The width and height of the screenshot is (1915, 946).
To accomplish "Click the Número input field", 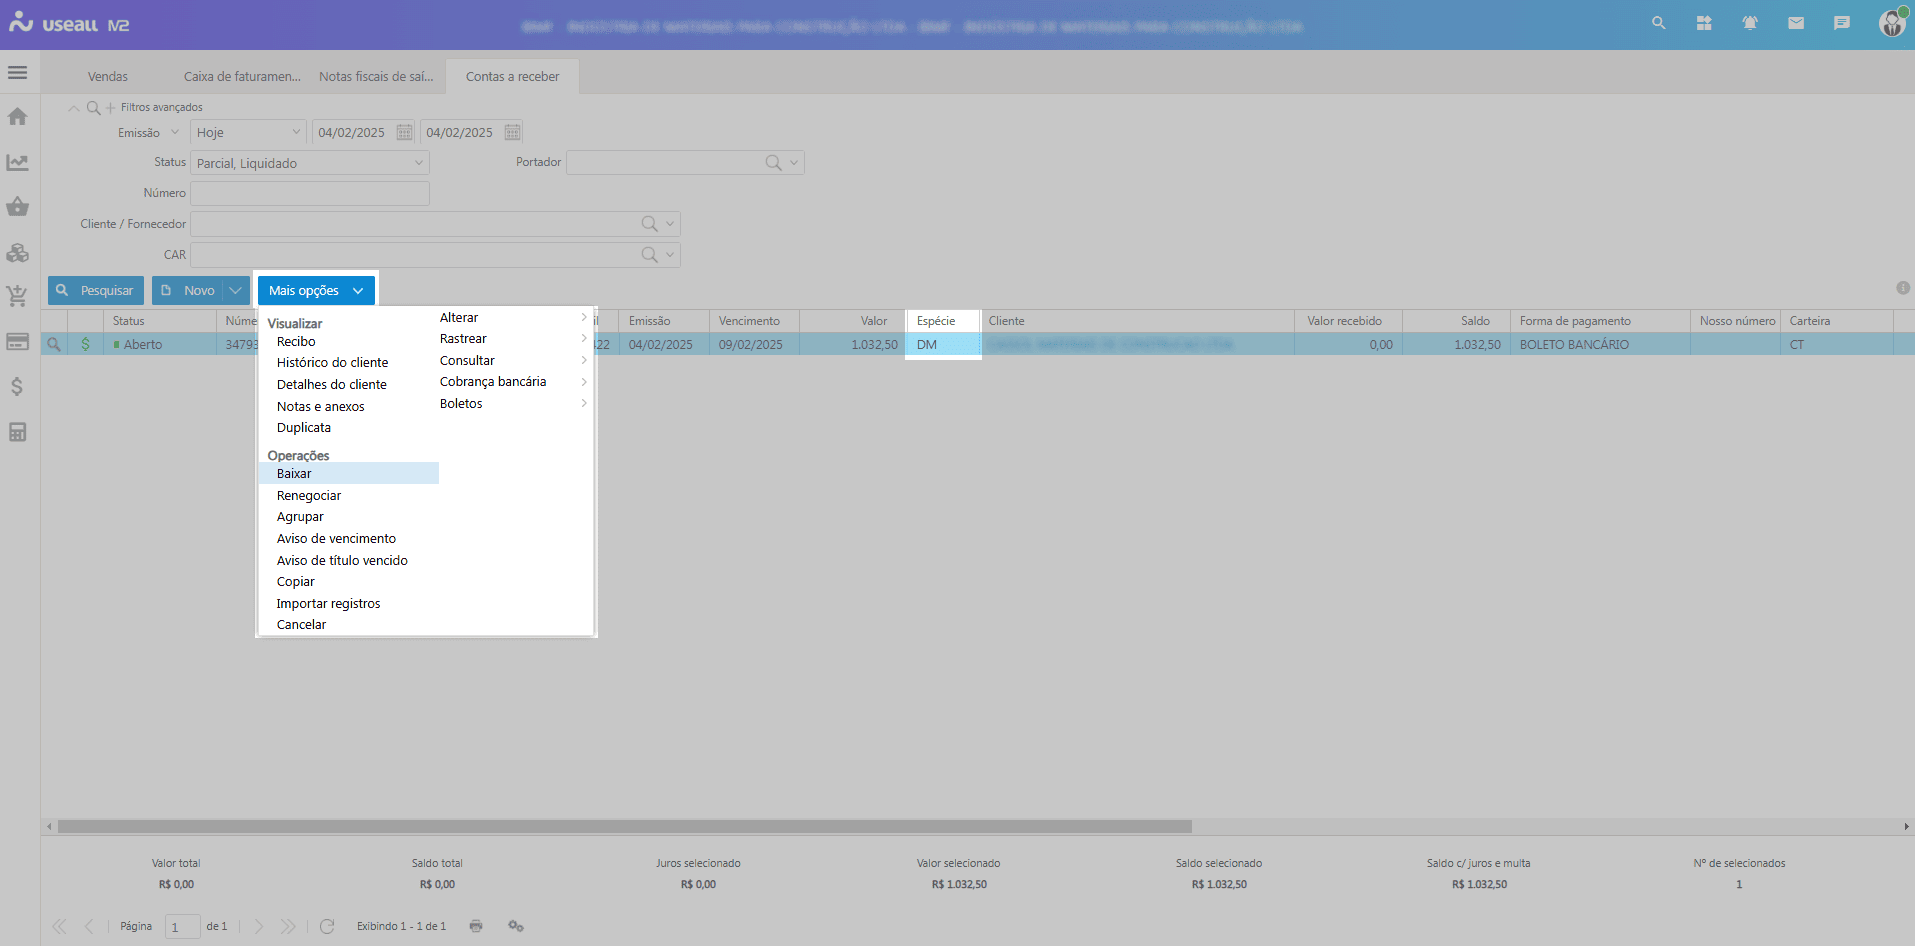I will point(310,194).
